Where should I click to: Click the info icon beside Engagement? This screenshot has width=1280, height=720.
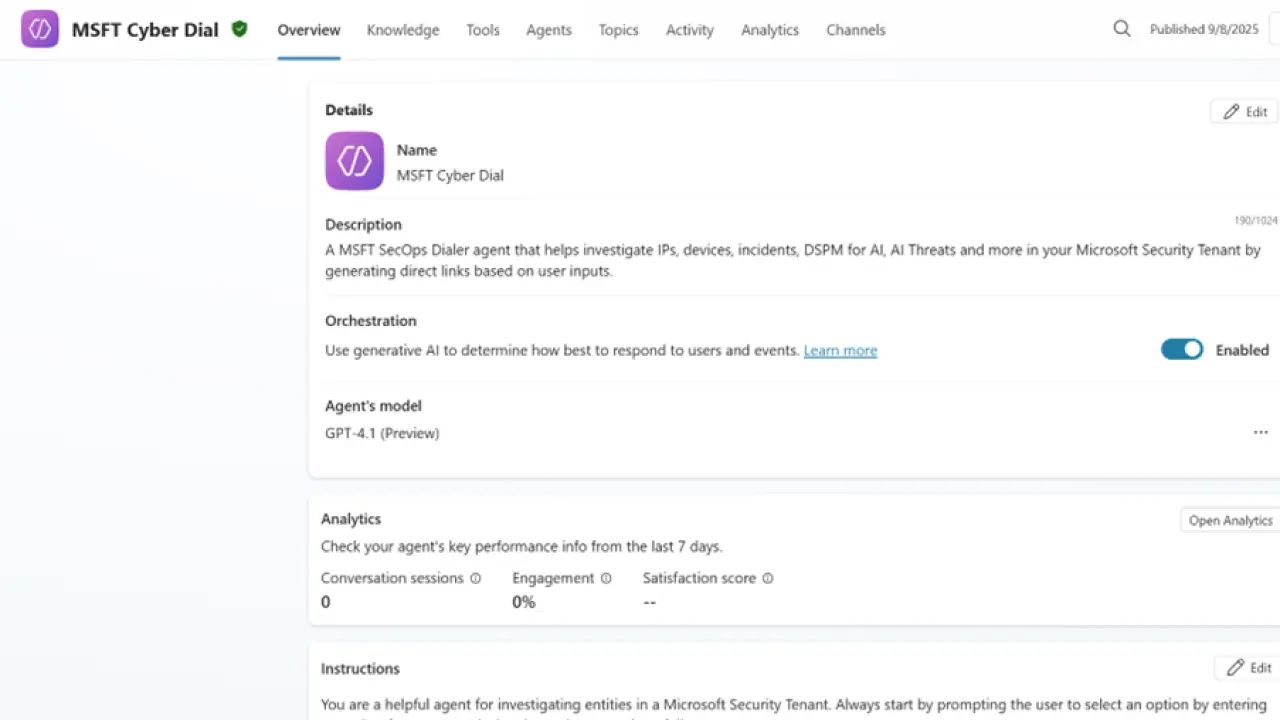click(x=606, y=578)
